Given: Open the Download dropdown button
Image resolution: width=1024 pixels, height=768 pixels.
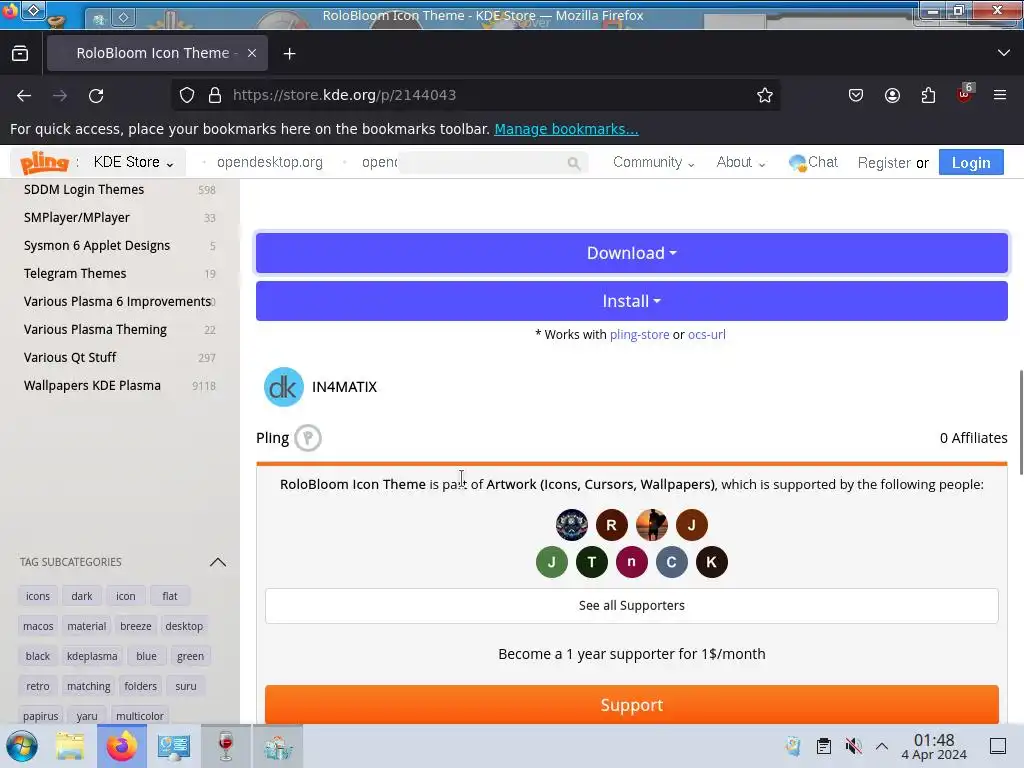Looking at the screenshot, I should tap(632, 253).
